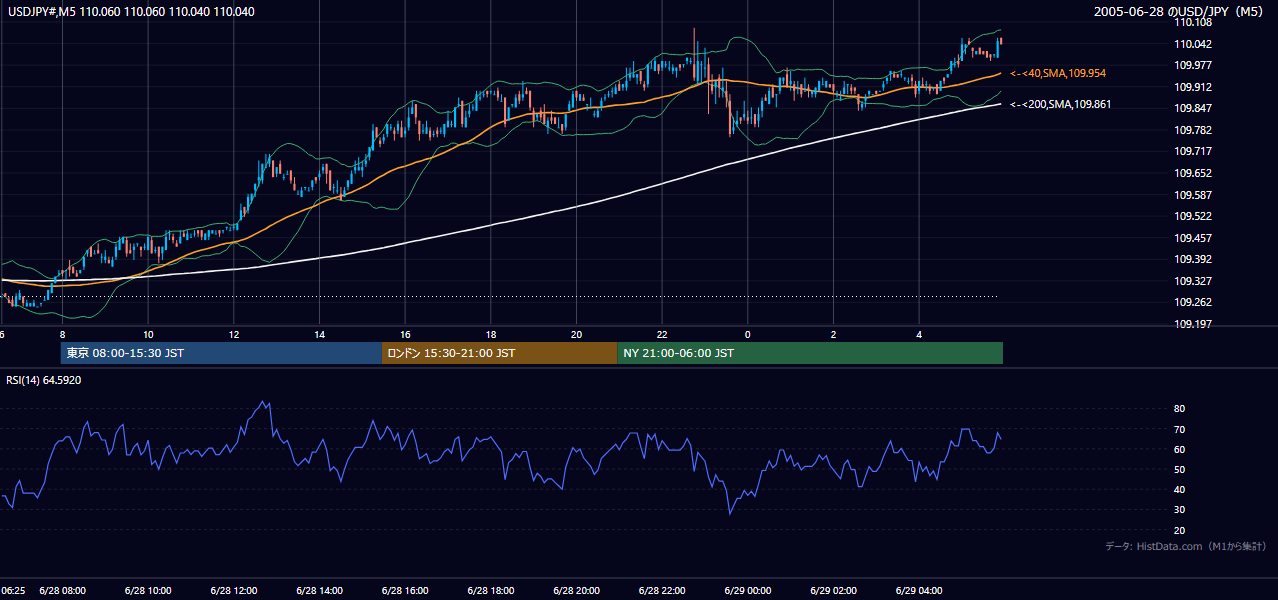Click the hour label 10 on chart axis
Image resolution: width=1278 pixels, height=600 pixels.
point(147,334)
